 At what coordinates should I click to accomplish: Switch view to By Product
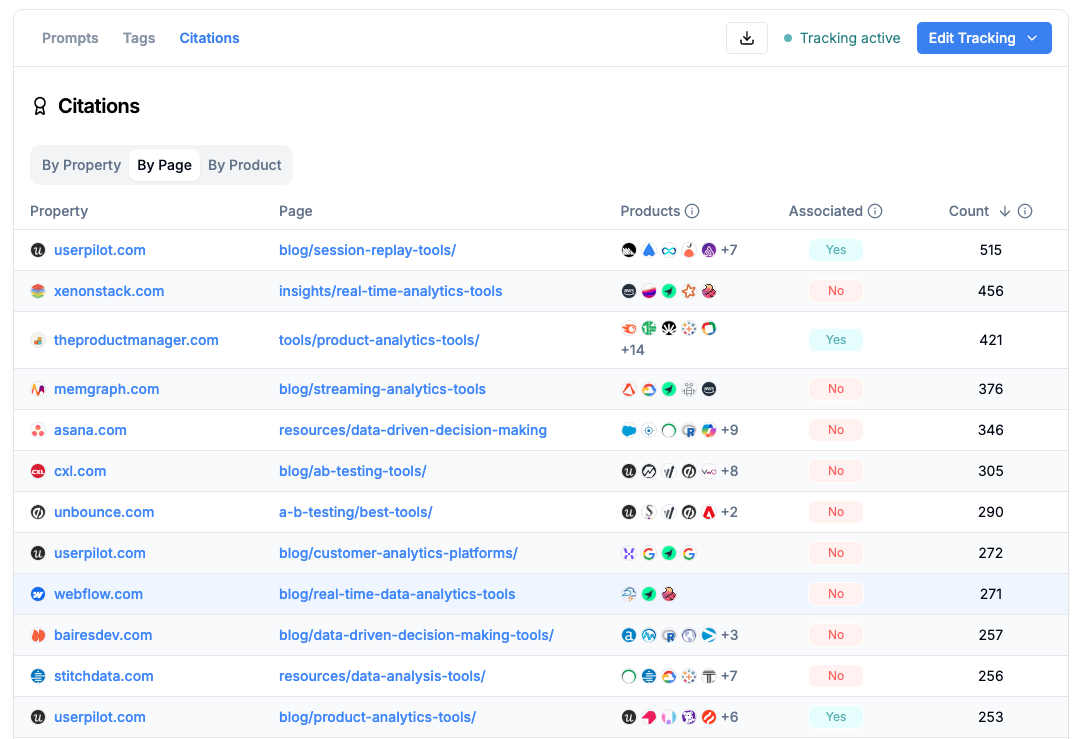pyautogui.click(x=245, y=165)
